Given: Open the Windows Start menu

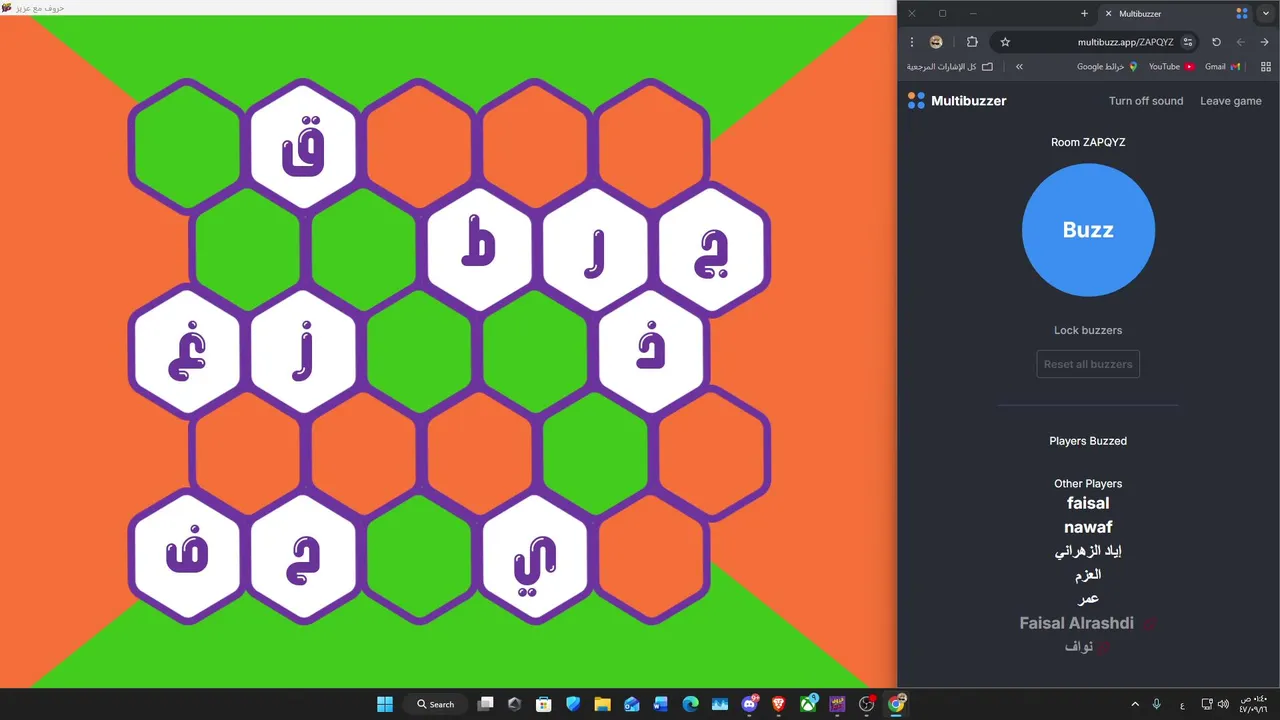Looking at the screenshot, I should click(x=385, y=704).
